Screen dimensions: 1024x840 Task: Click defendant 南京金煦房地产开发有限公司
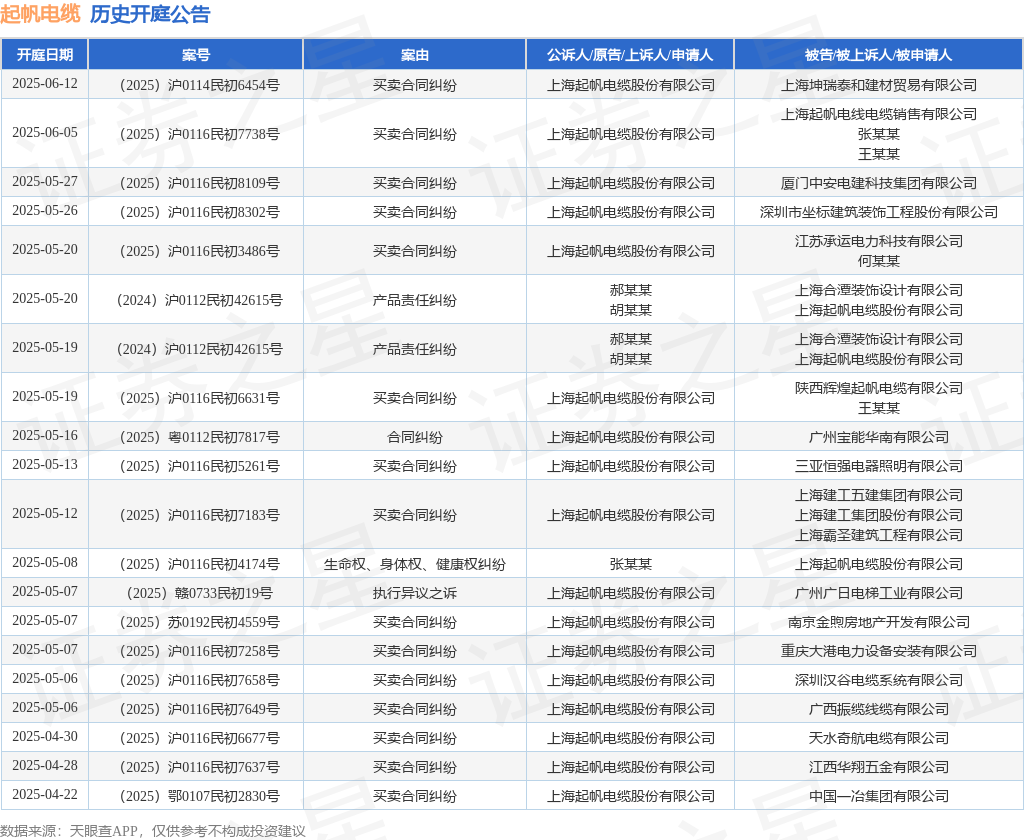coord(878,622)
